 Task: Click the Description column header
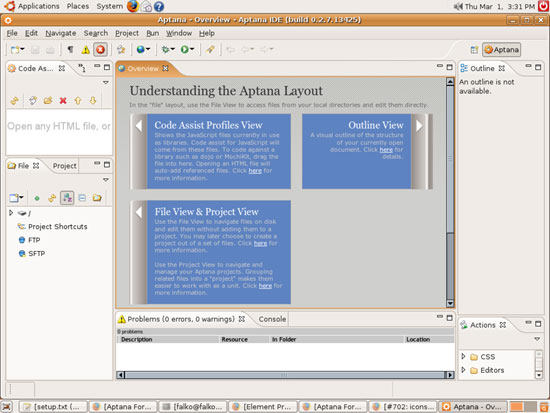[x=167, y=339]
